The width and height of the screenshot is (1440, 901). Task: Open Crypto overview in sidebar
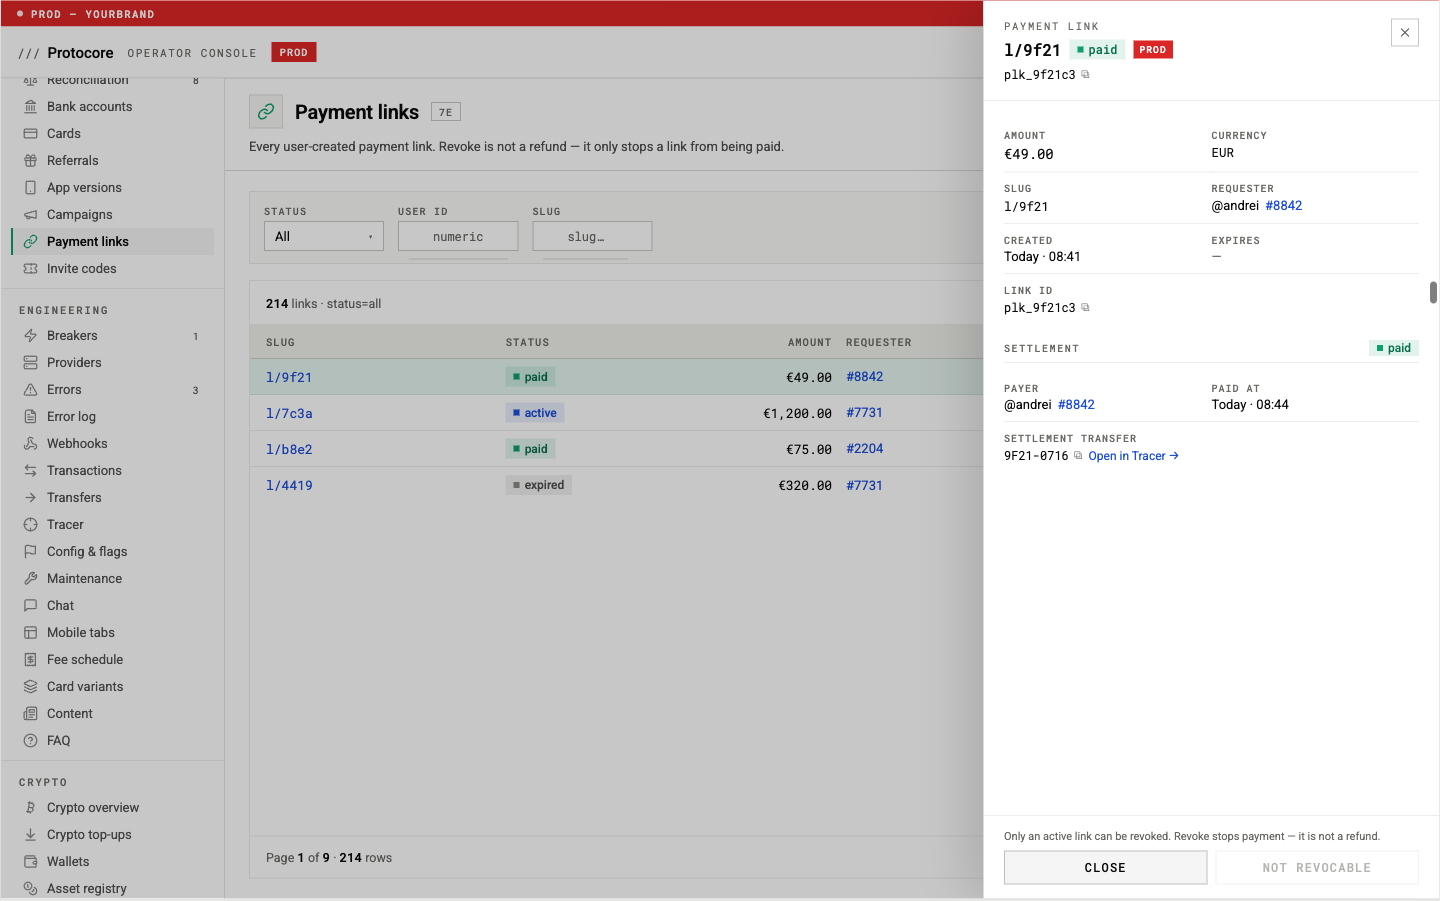click(113, 808)
